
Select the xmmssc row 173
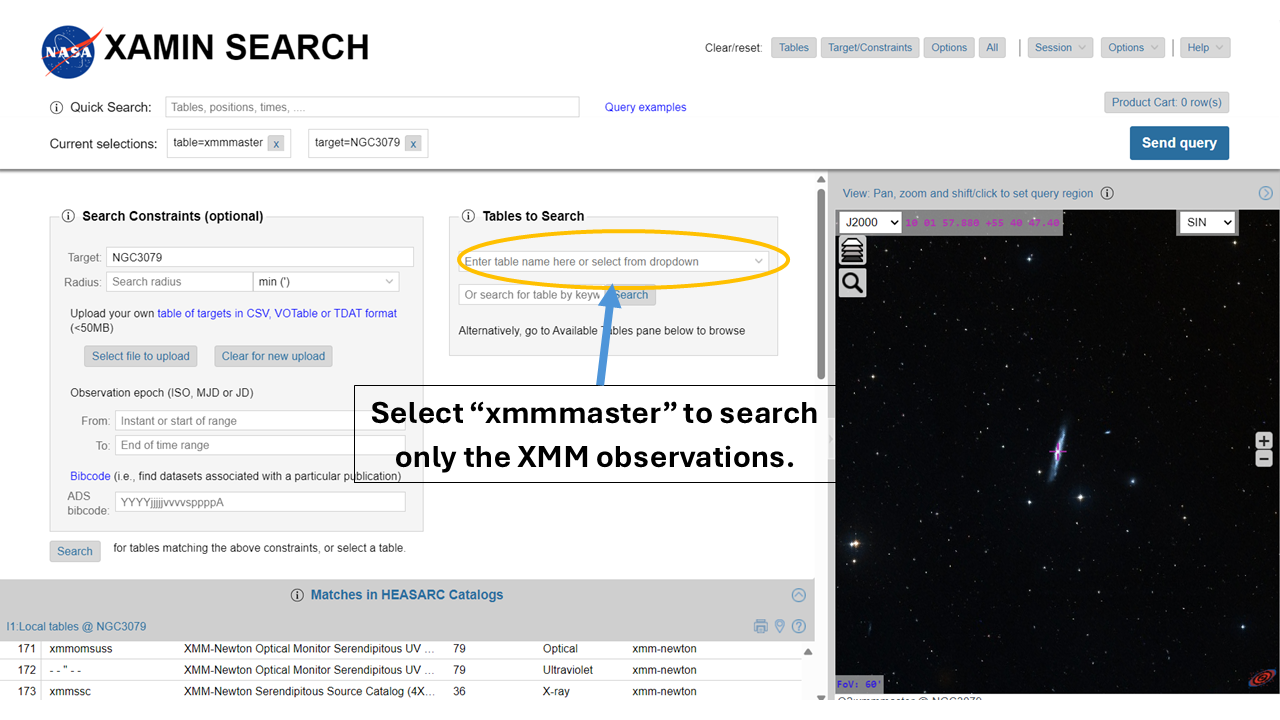tap(402, 691)
